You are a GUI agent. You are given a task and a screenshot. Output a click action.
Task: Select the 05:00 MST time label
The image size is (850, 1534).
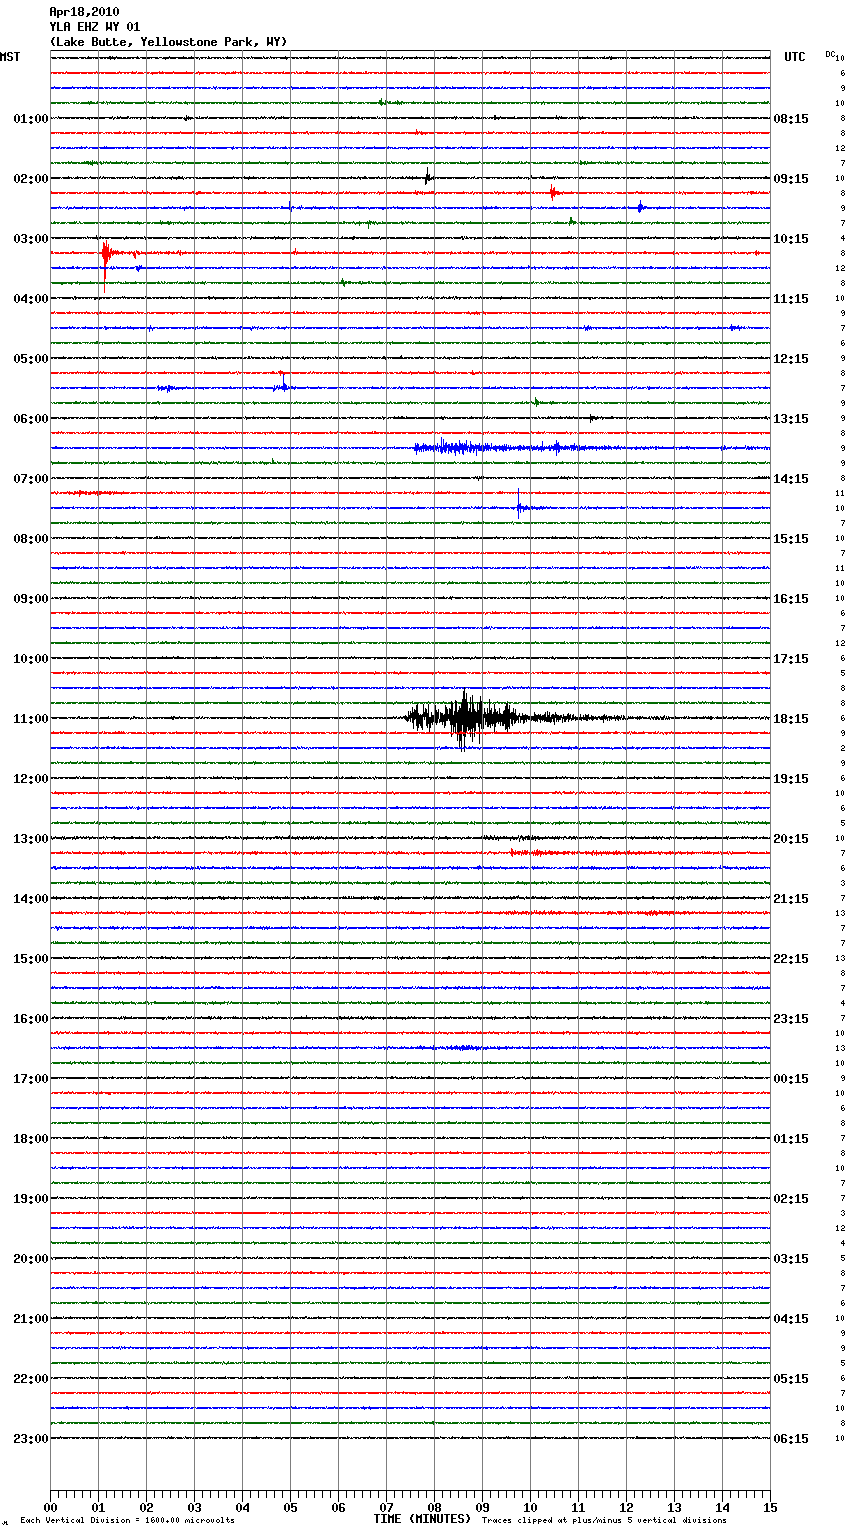pos(31,359)
